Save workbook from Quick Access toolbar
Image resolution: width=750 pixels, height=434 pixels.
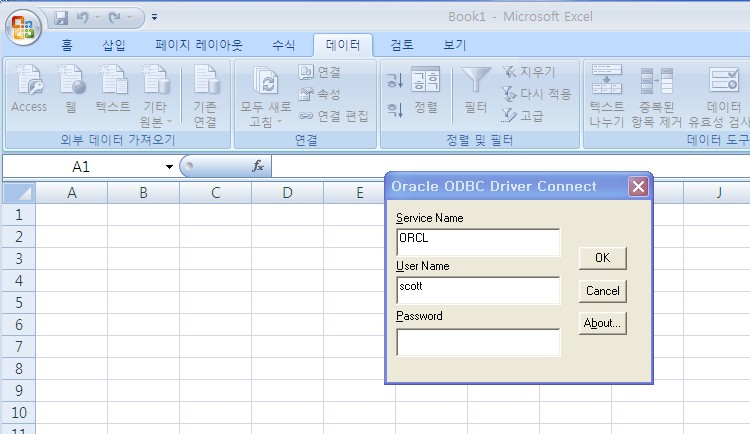click(x=61, y=18)
